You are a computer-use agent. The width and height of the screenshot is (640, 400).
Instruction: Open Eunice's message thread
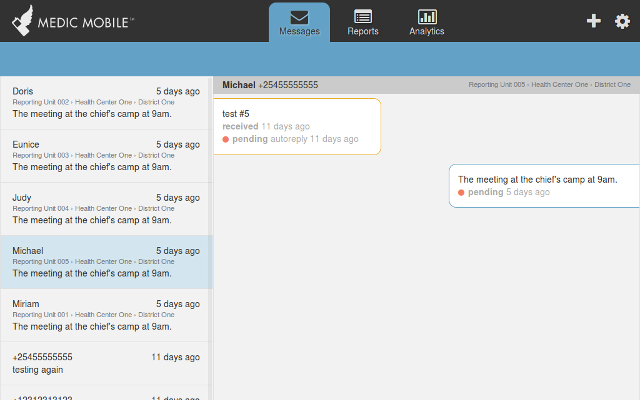point(106,156)
